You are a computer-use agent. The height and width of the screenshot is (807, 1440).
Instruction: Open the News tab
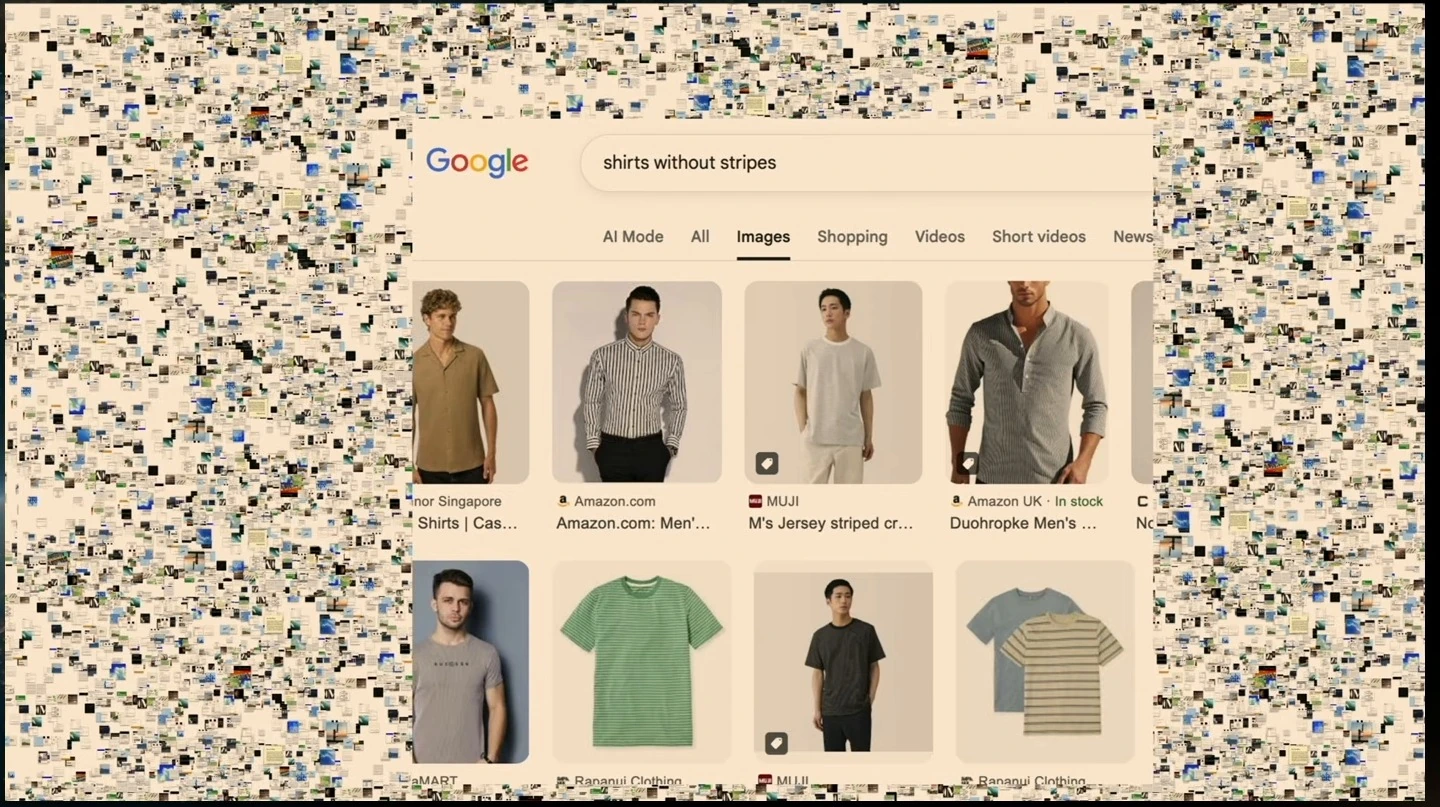(x=1132, y=237)
